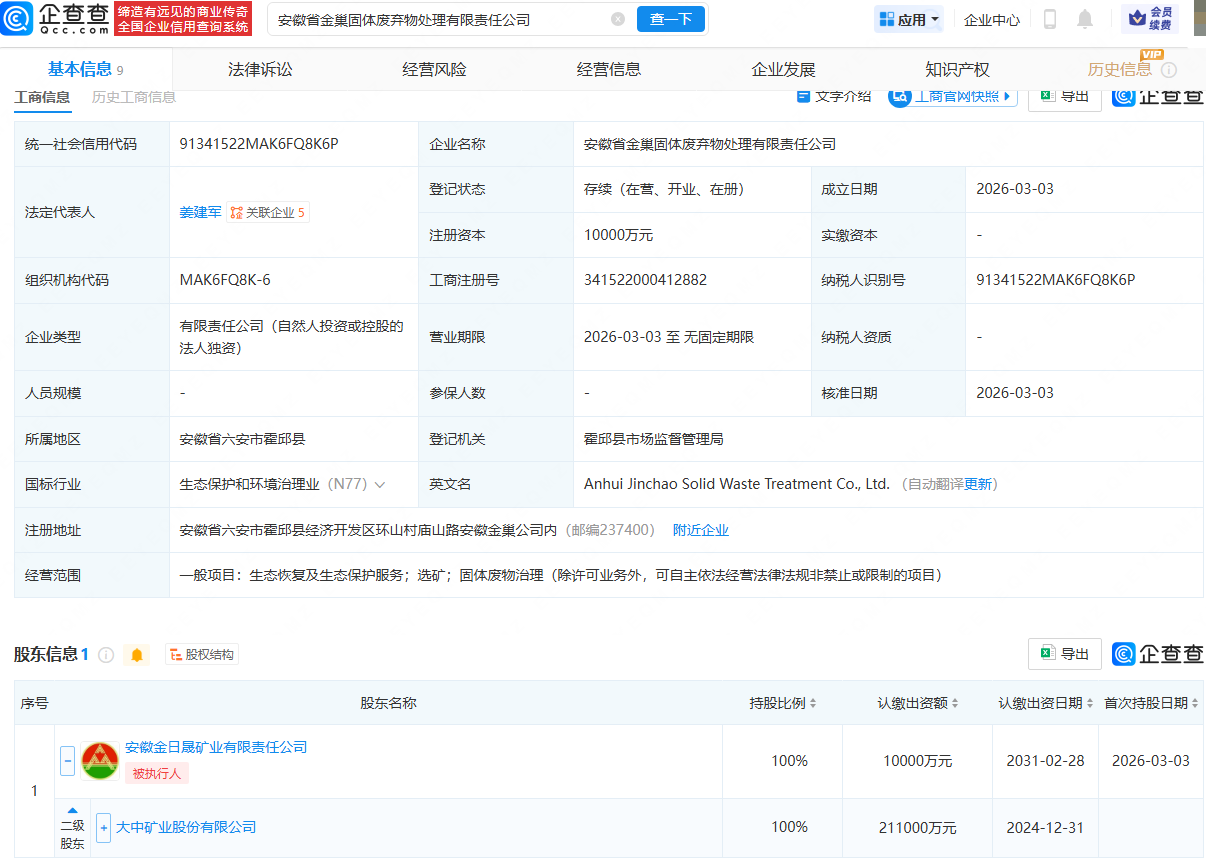1206x859 pixels.
Task: Open the 附近企业 link
Action: click(701, 530)
